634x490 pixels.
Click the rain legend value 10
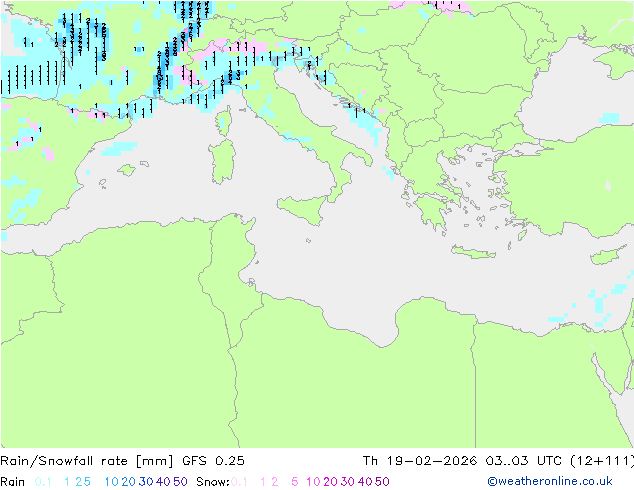pos(112,482)
